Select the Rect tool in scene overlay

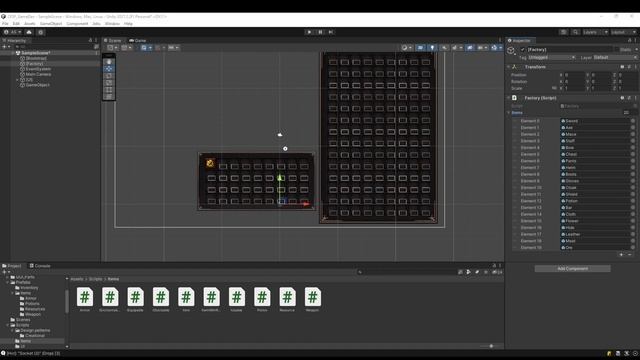point(109,89)
